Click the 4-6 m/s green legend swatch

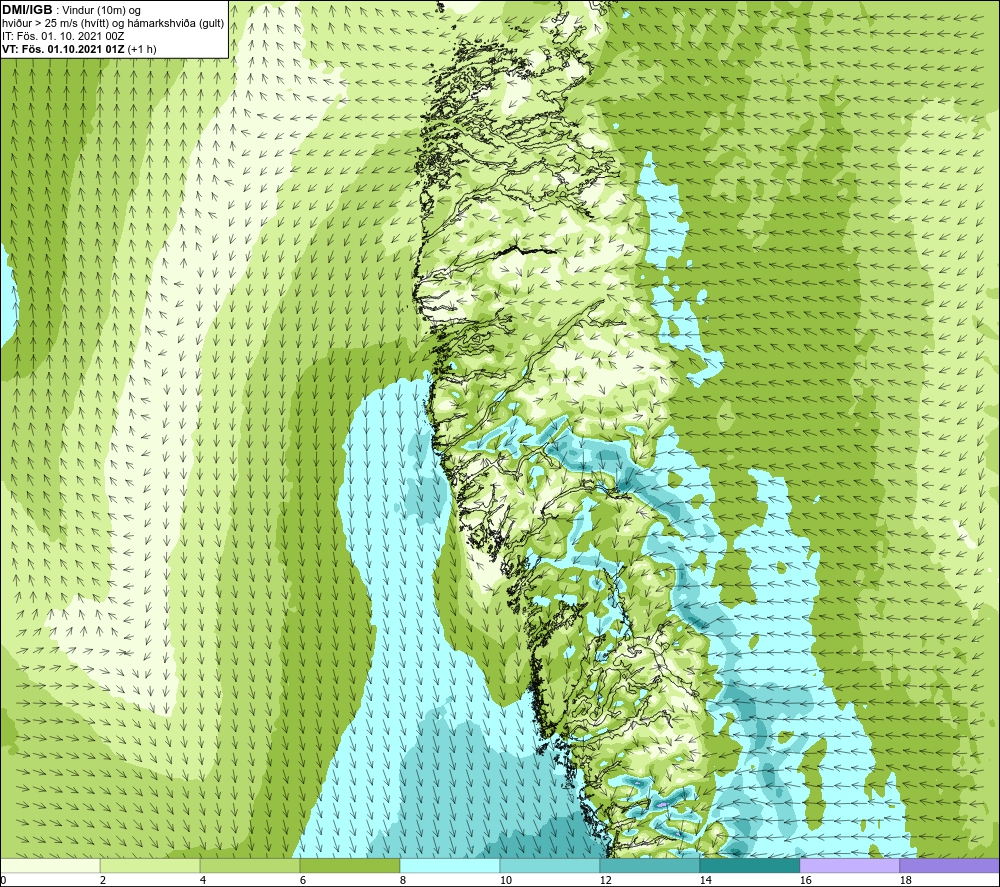[250, 865]
